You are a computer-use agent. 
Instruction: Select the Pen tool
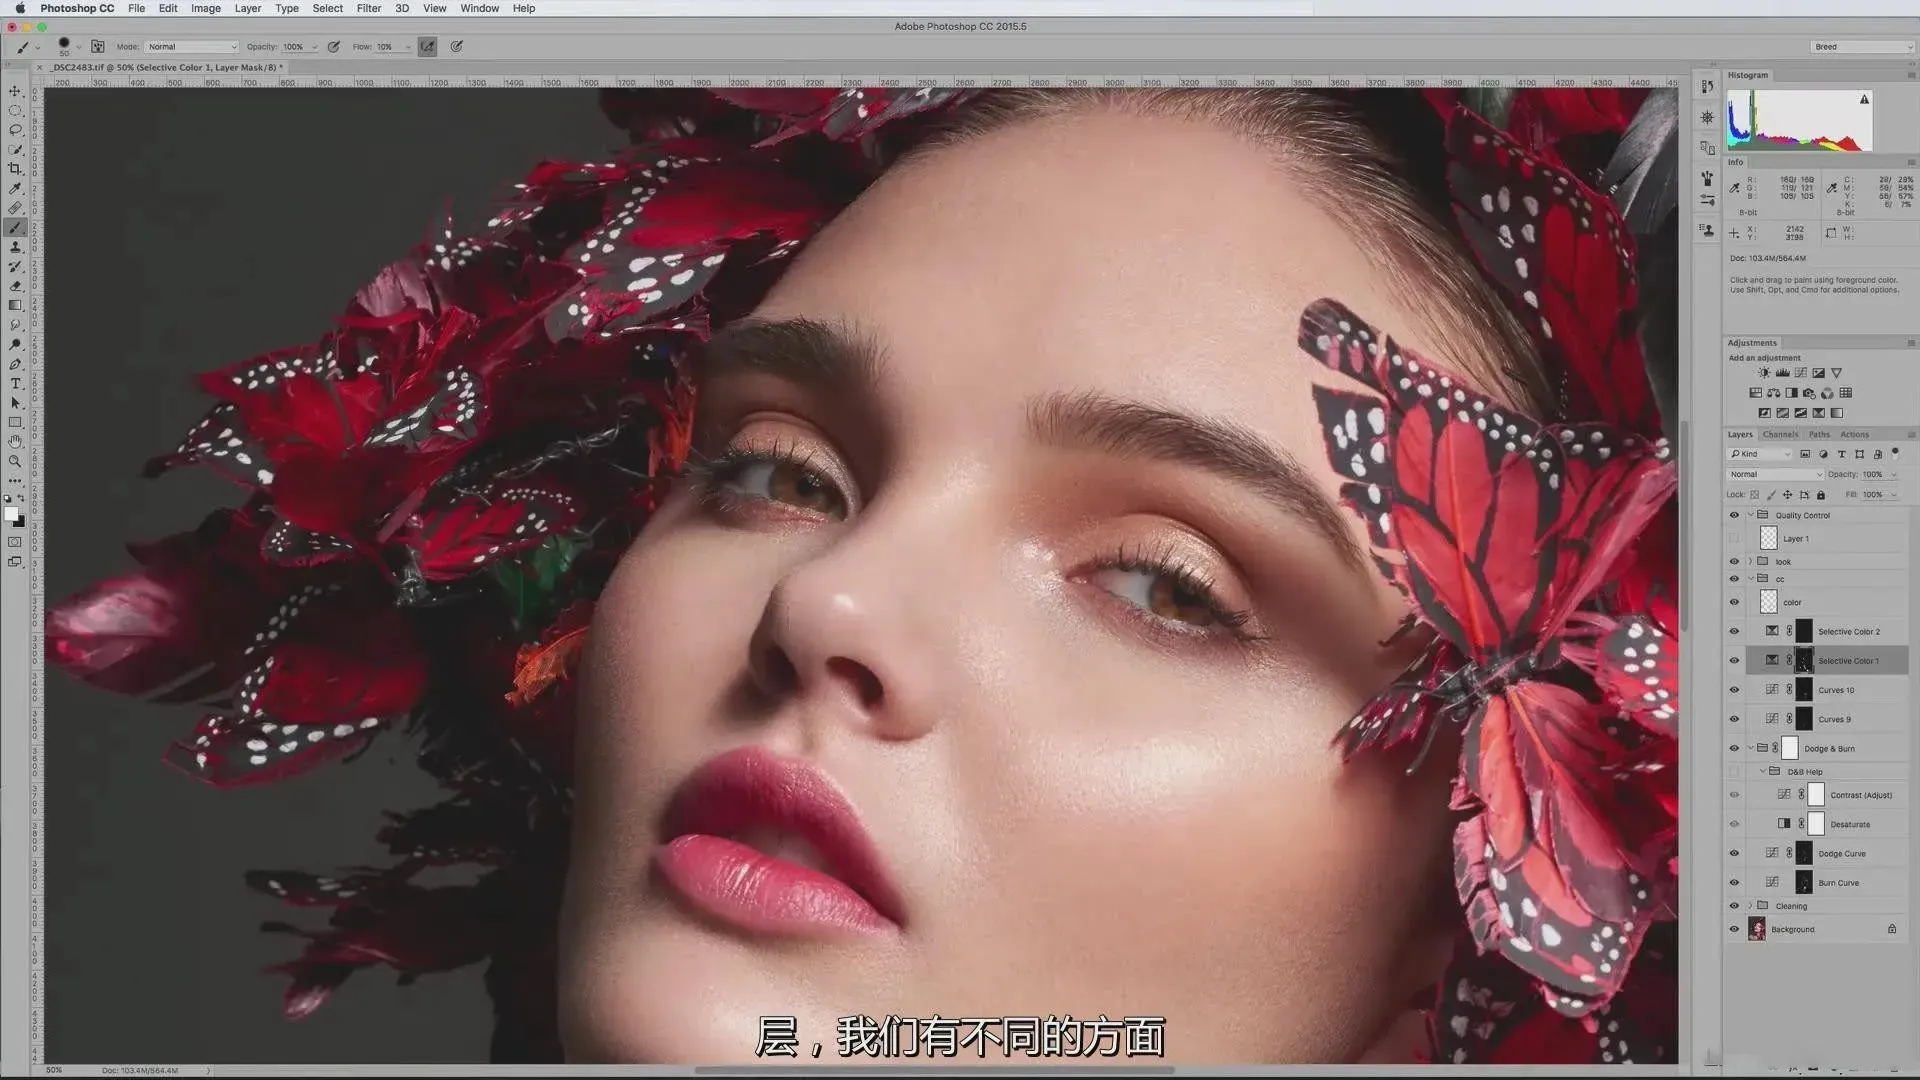[x=15, y=364]
